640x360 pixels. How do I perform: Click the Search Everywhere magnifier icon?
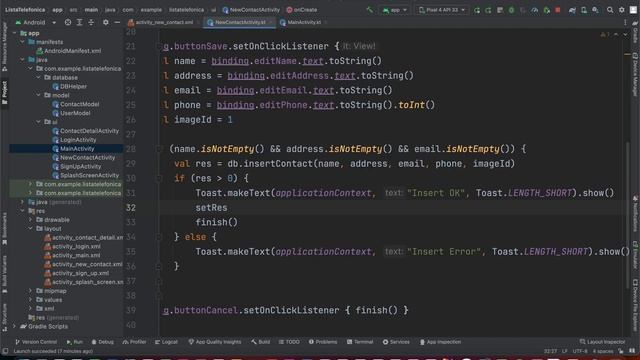(610, 10)
